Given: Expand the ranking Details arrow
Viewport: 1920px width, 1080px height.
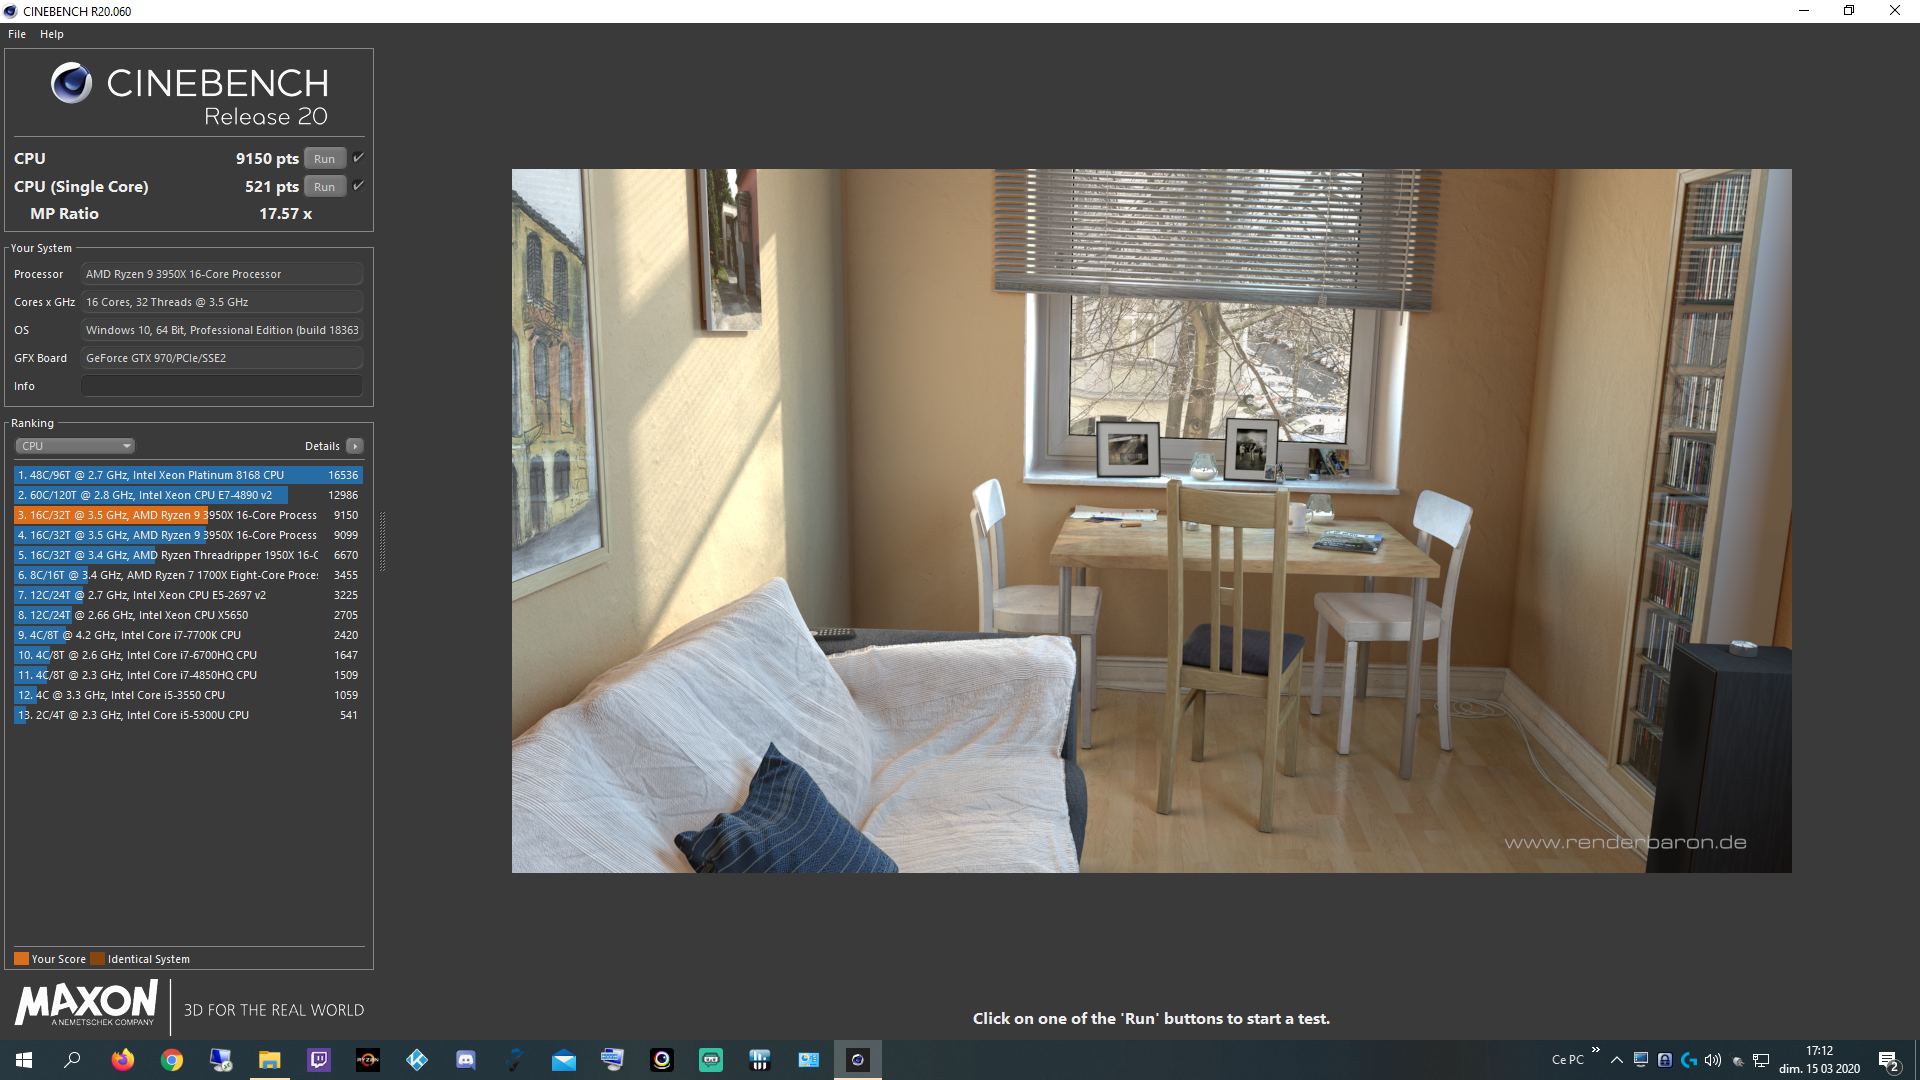Looking at the screenshot, I should tap(355, 446).
